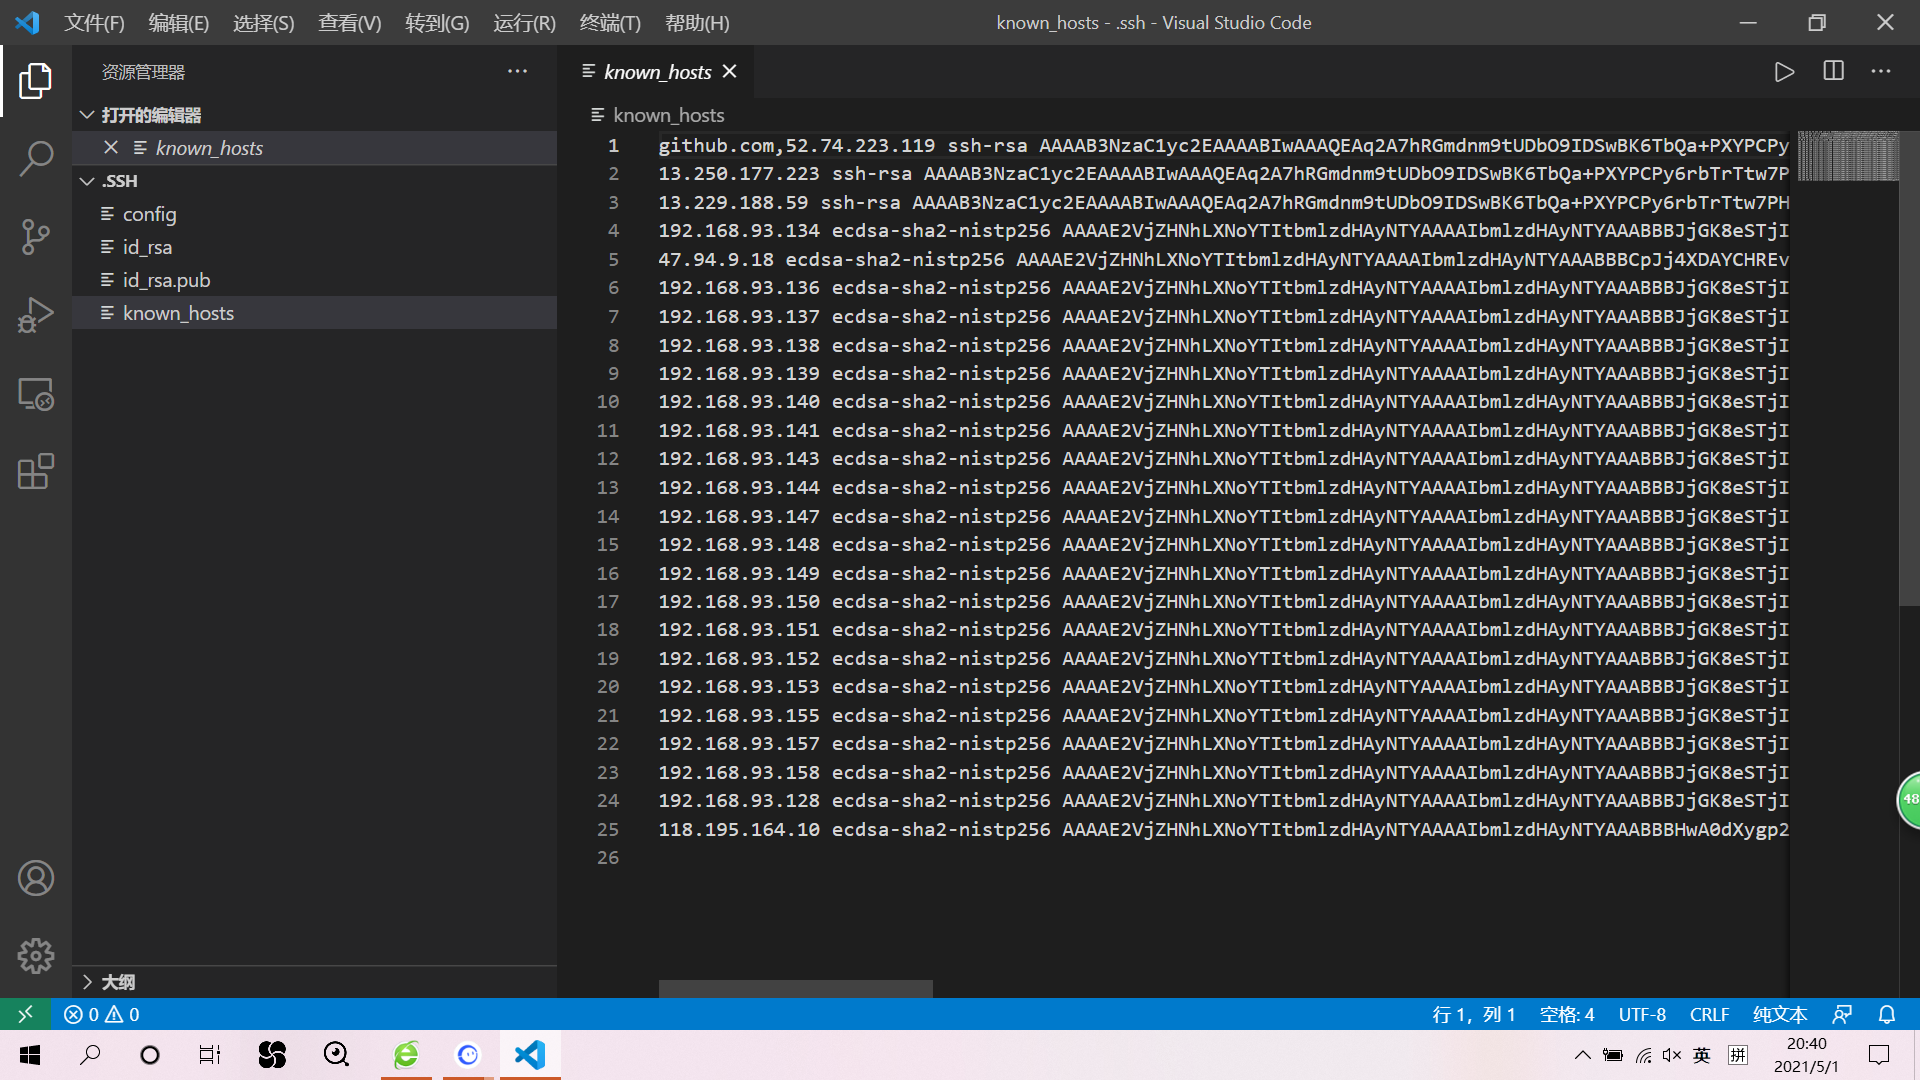Change line ending CRLF in status bar
1920x1080 pixels.
tap(1709, 1014)
